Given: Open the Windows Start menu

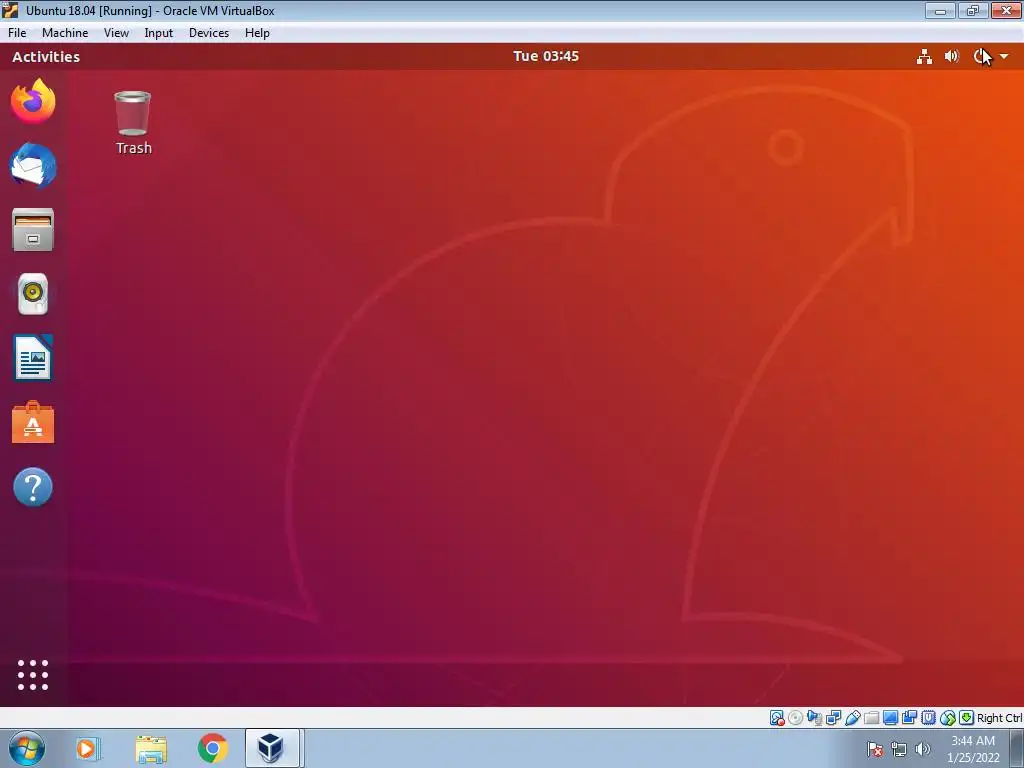Looking at the screenshot, I should click(x=27, y=748).
